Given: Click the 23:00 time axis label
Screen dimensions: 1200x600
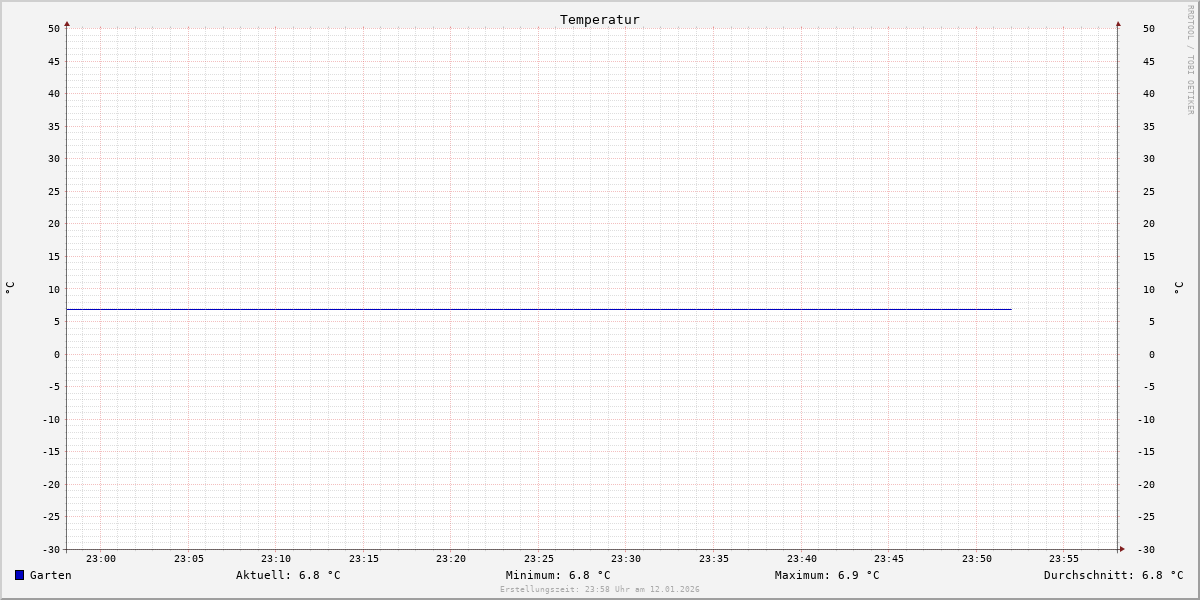Looking at the screenshot, I should pyautogui.click(x=101, y=559).
